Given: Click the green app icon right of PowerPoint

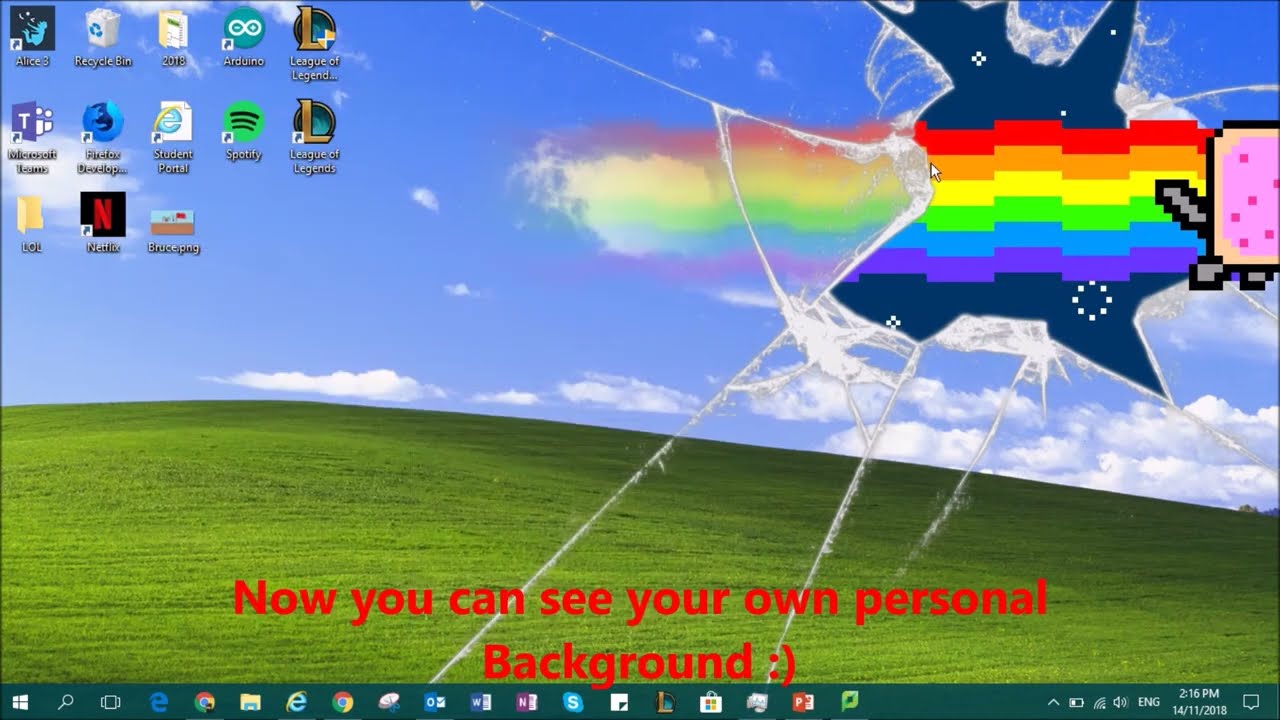Looking at the screenshot, I should (849, 702).
